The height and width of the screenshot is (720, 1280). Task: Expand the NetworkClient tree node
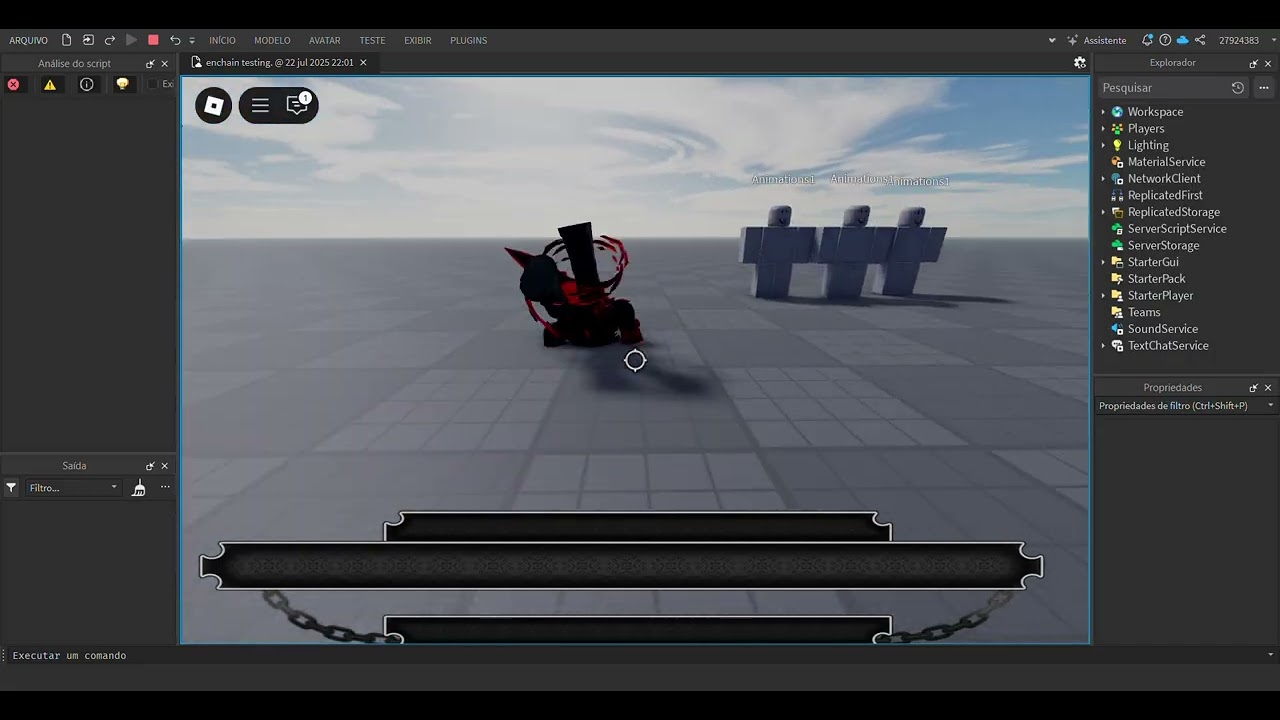[x=1103, y=179]
